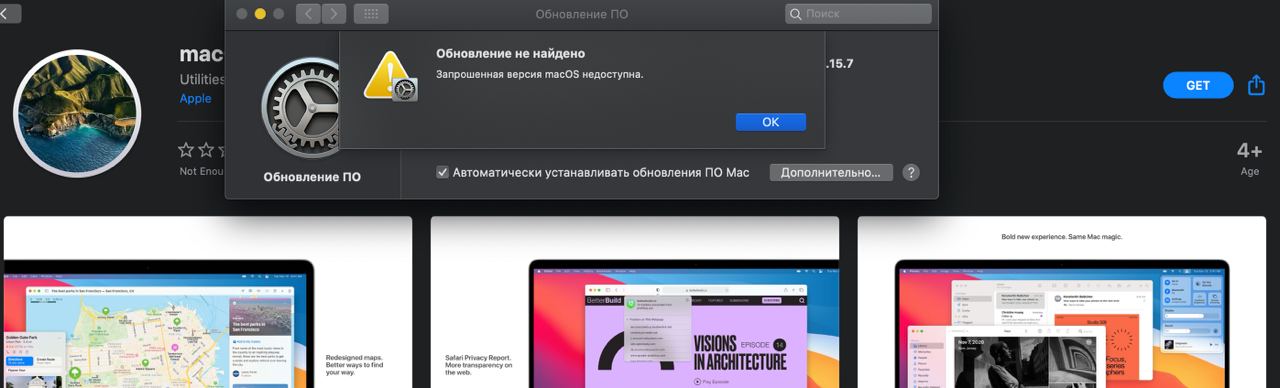
Task: Click the Поиск search field
Action: pyautogui.click(x=858, y=14)
